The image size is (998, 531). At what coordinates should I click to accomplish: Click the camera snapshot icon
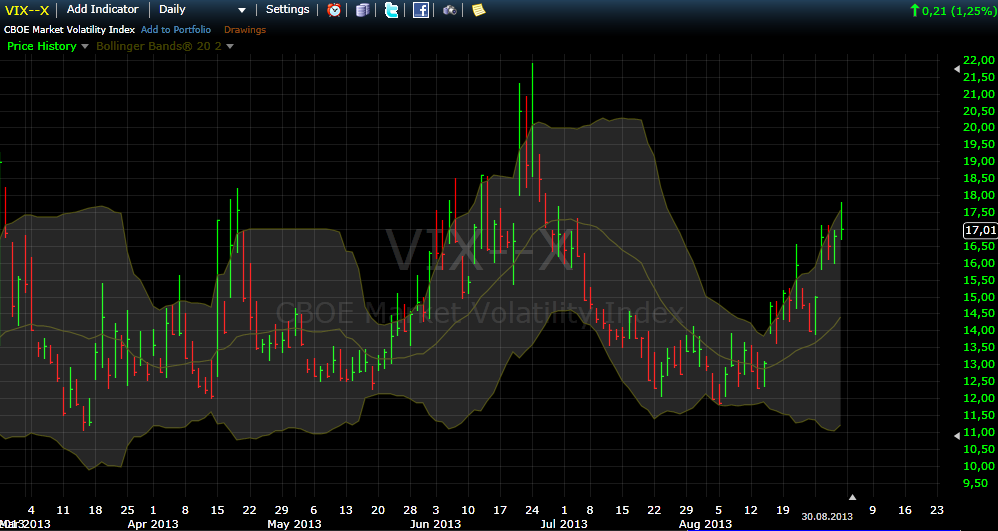click(x=450, y=10)
